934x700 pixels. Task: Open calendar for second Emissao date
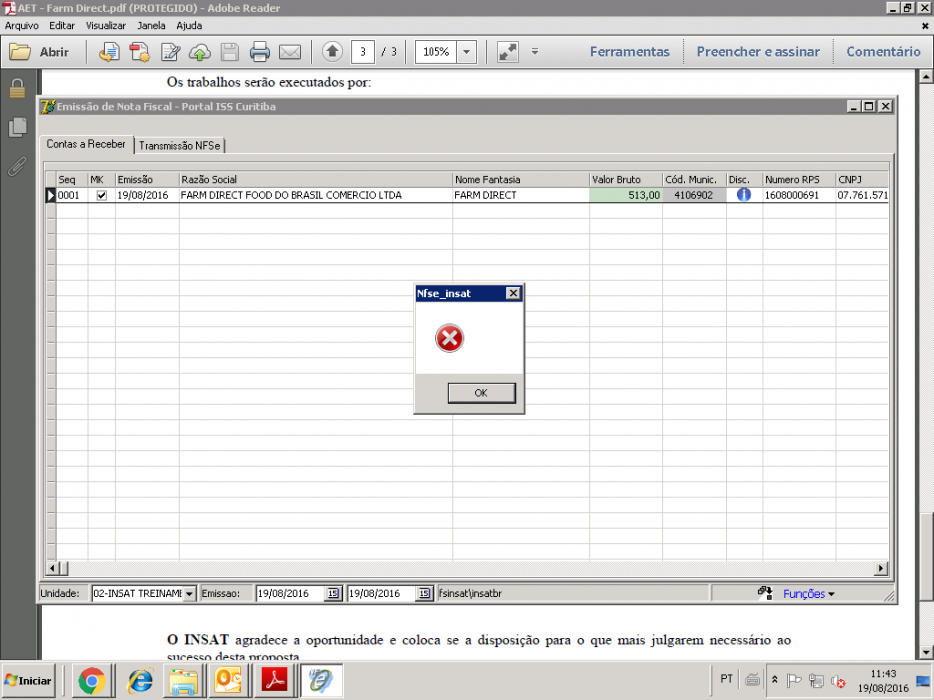point(424,593)
